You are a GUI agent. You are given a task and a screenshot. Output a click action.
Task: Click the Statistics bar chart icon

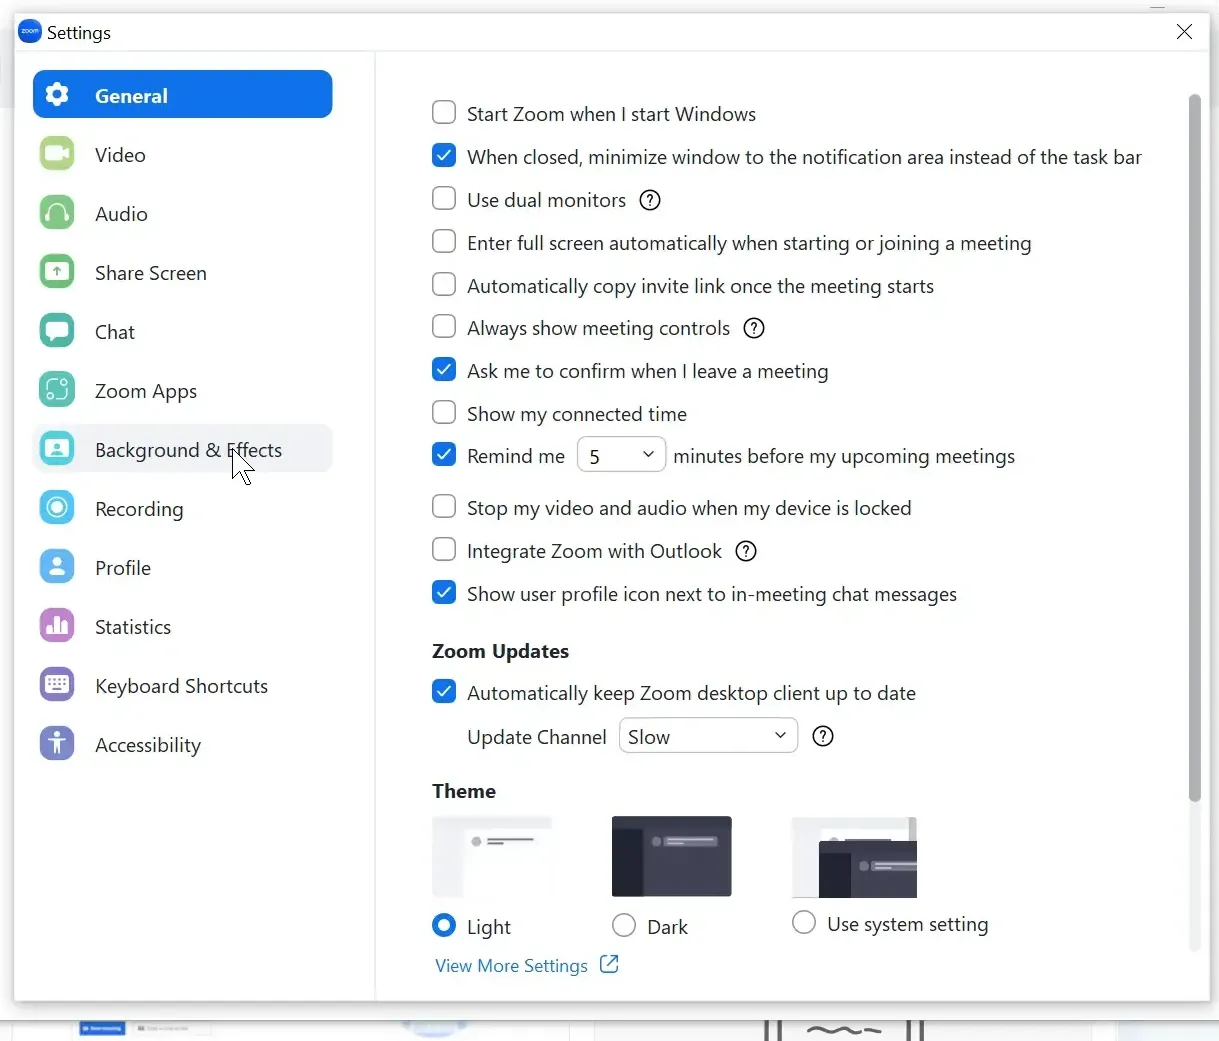pyautogui.click(x=57, y=626)
